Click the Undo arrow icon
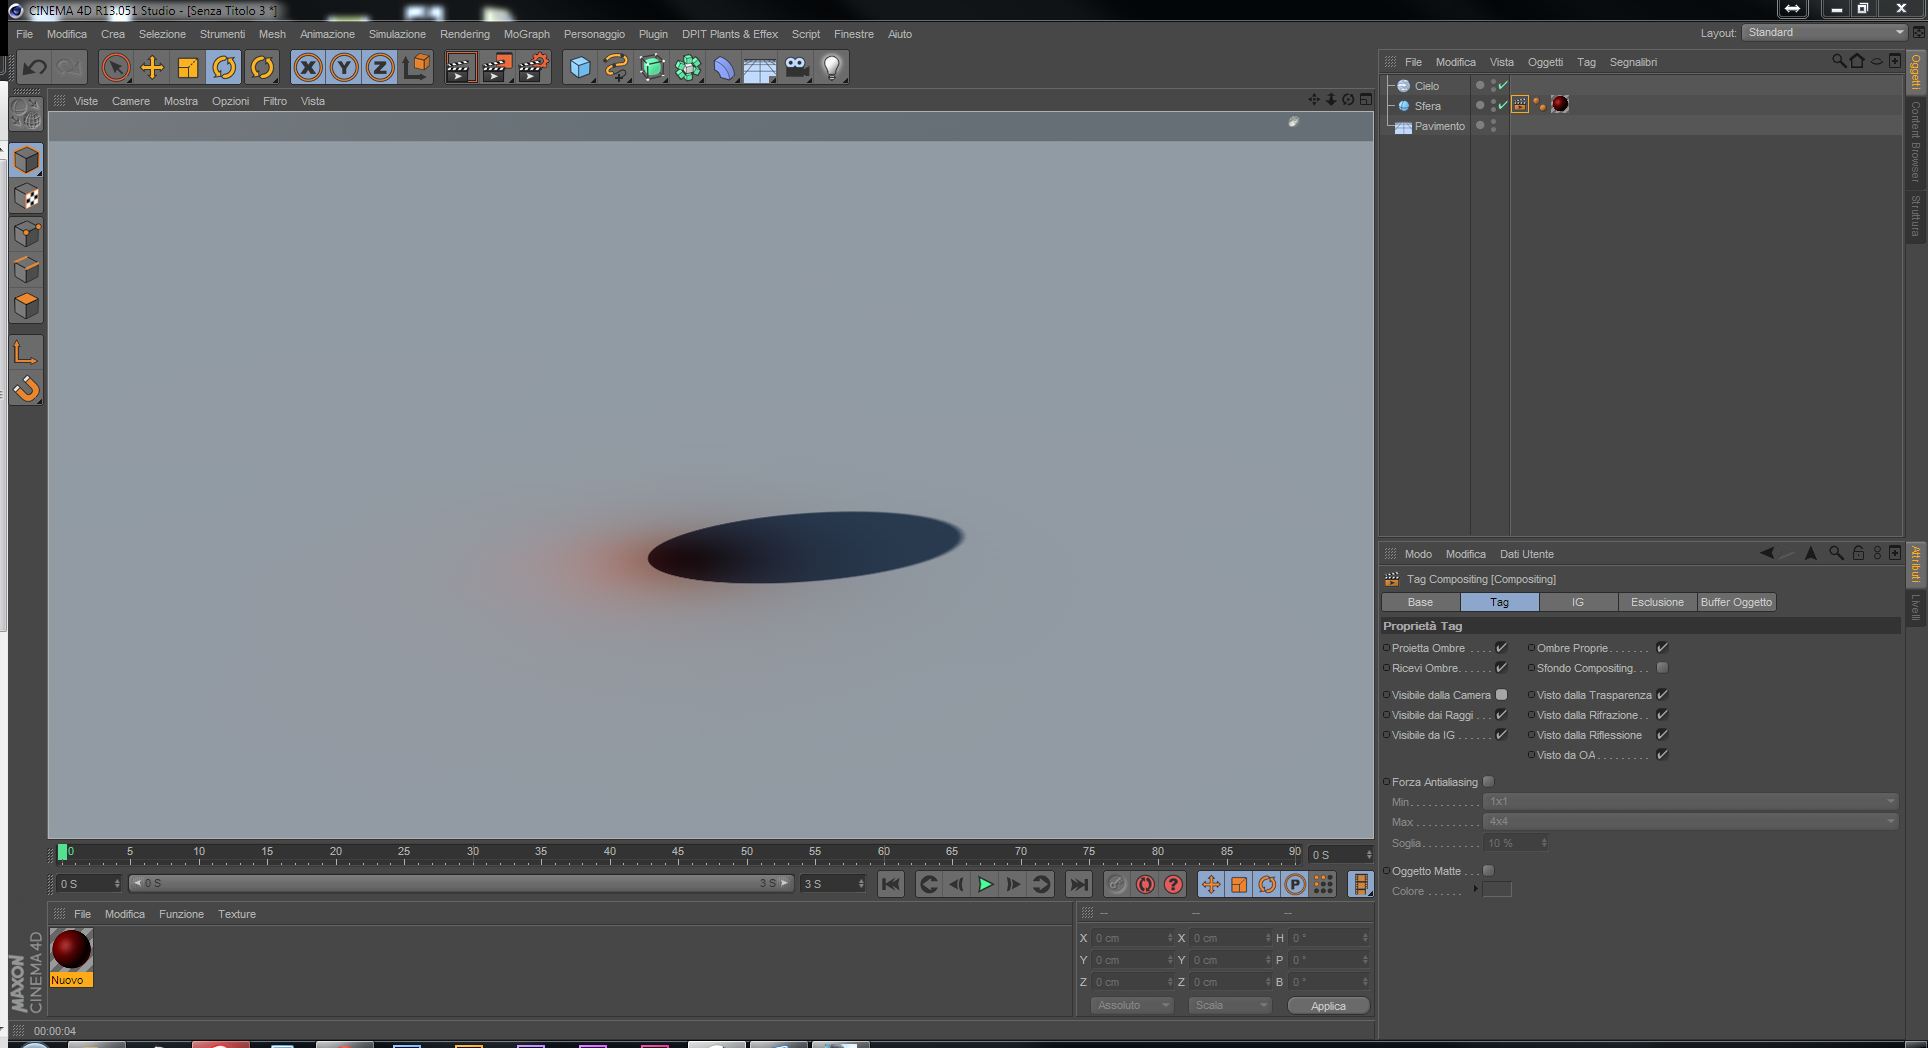 (35, 67)
